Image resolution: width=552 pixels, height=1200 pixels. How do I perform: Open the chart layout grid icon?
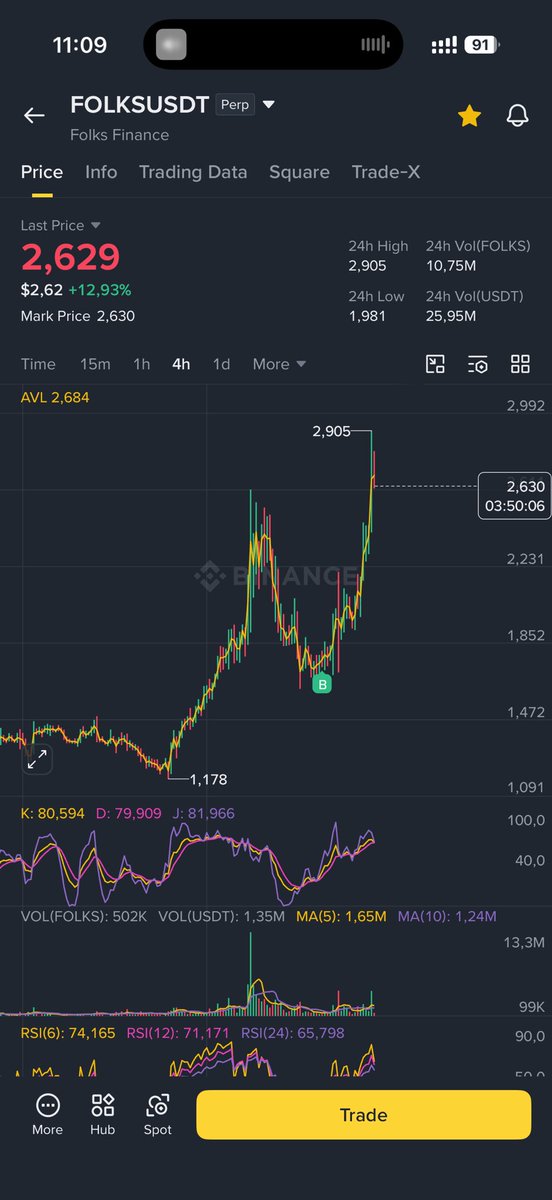520,364
